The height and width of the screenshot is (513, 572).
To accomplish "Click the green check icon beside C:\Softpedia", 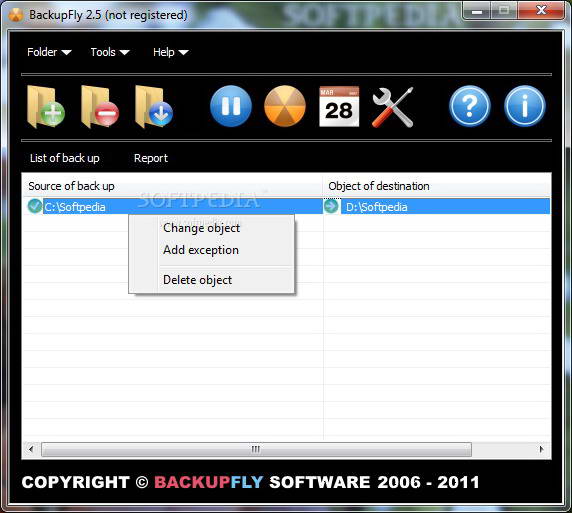I will [35, 206].
